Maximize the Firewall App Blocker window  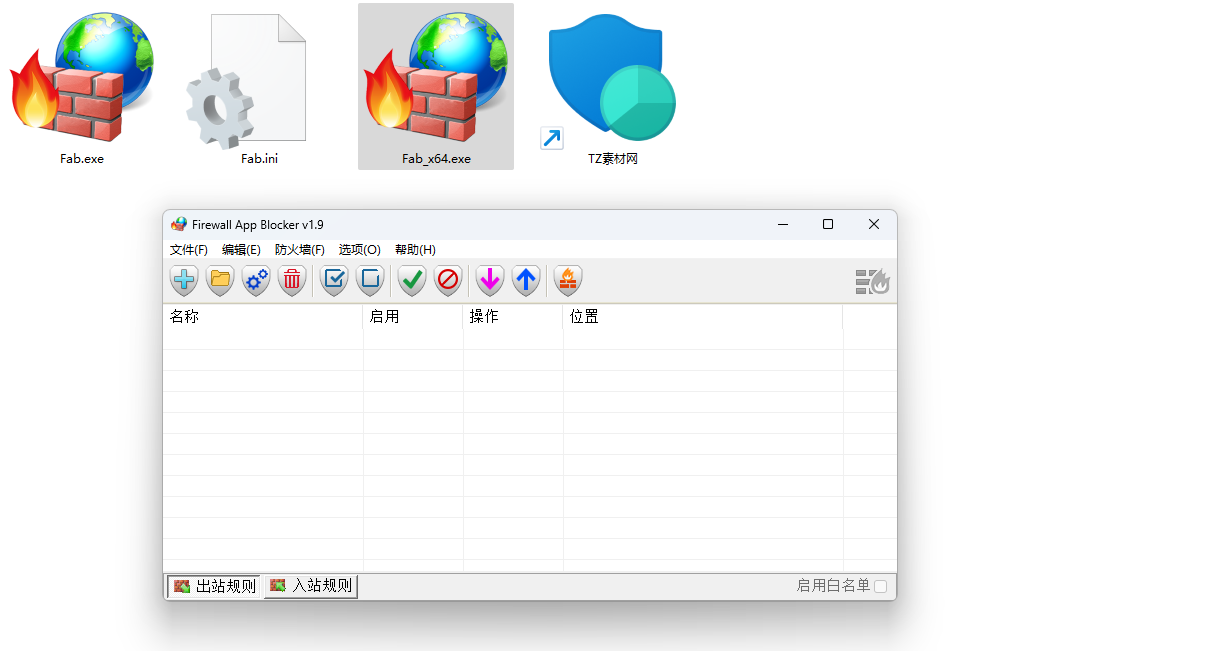click(828, 225)
